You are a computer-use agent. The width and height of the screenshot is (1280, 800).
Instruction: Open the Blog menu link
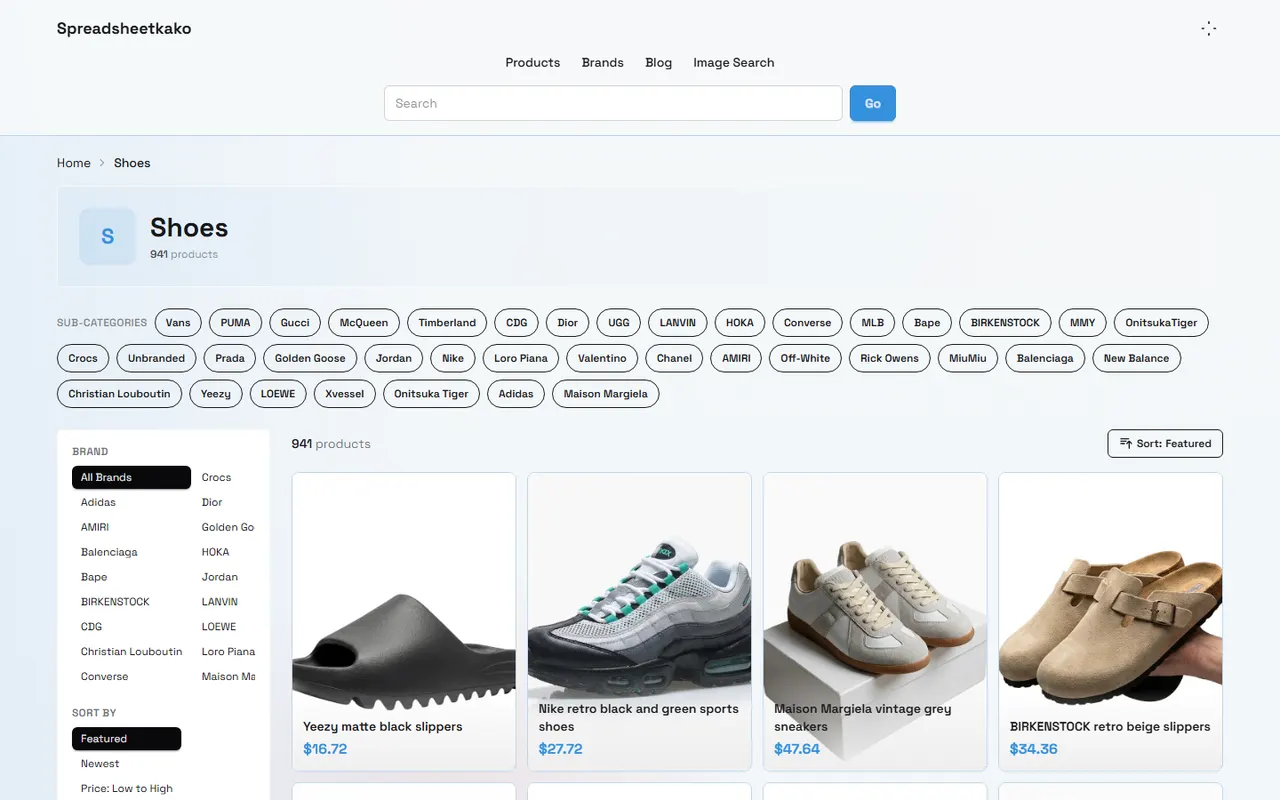659,62
